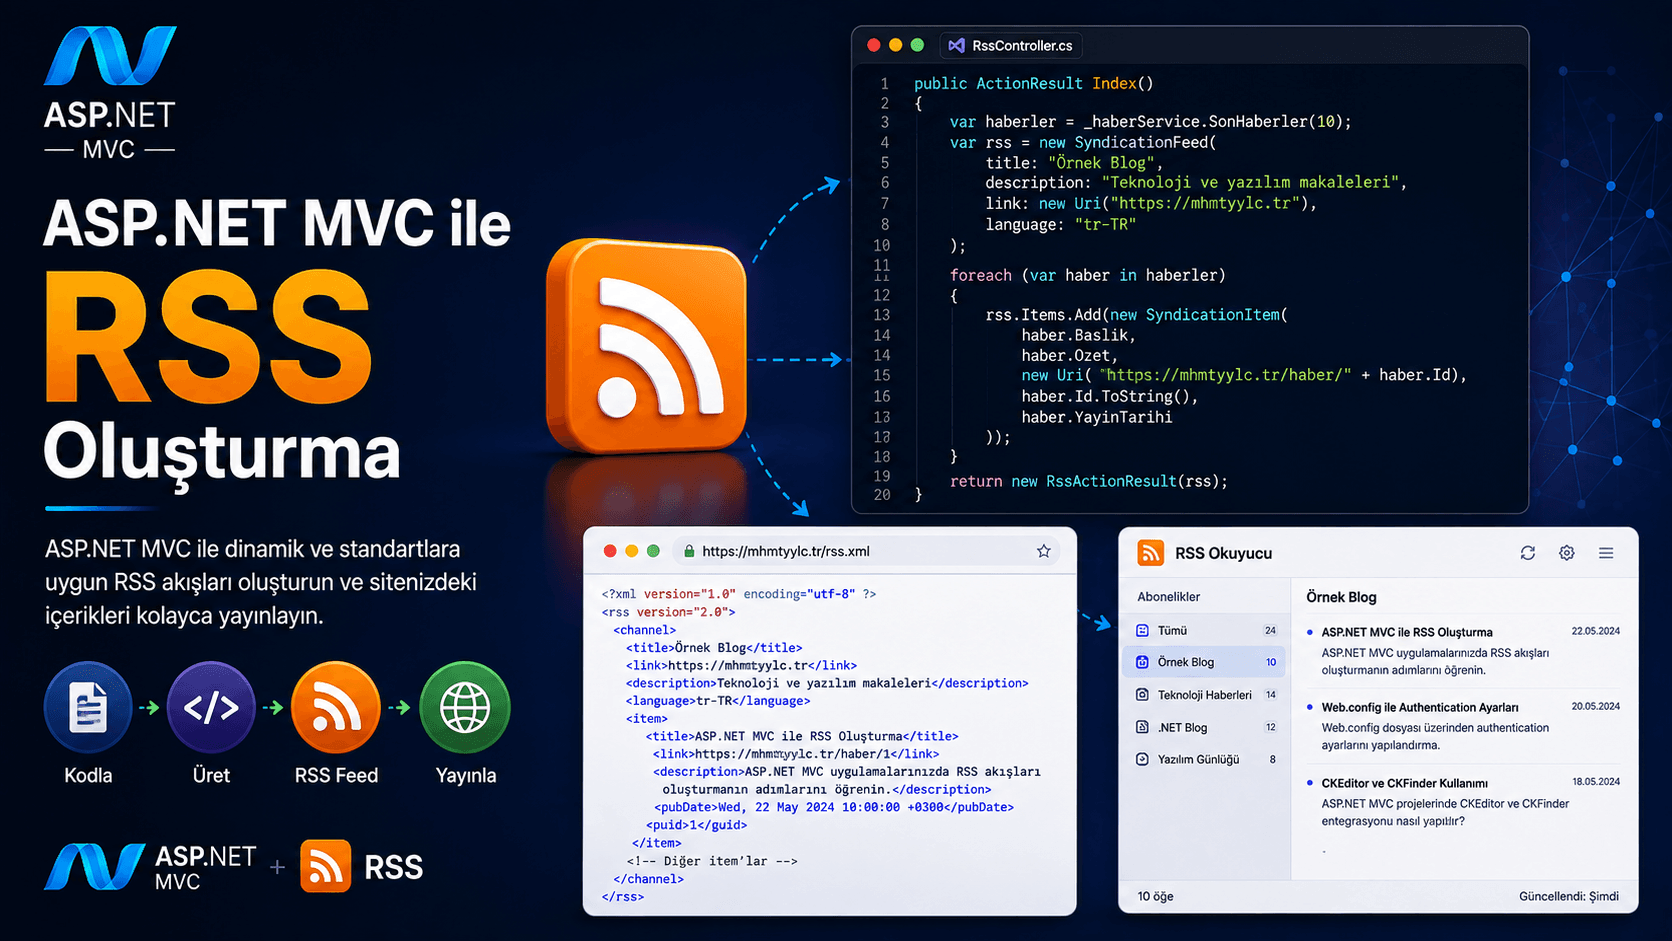
Task: Bookmark the page with the star icon
Action: pos(1044,551)
